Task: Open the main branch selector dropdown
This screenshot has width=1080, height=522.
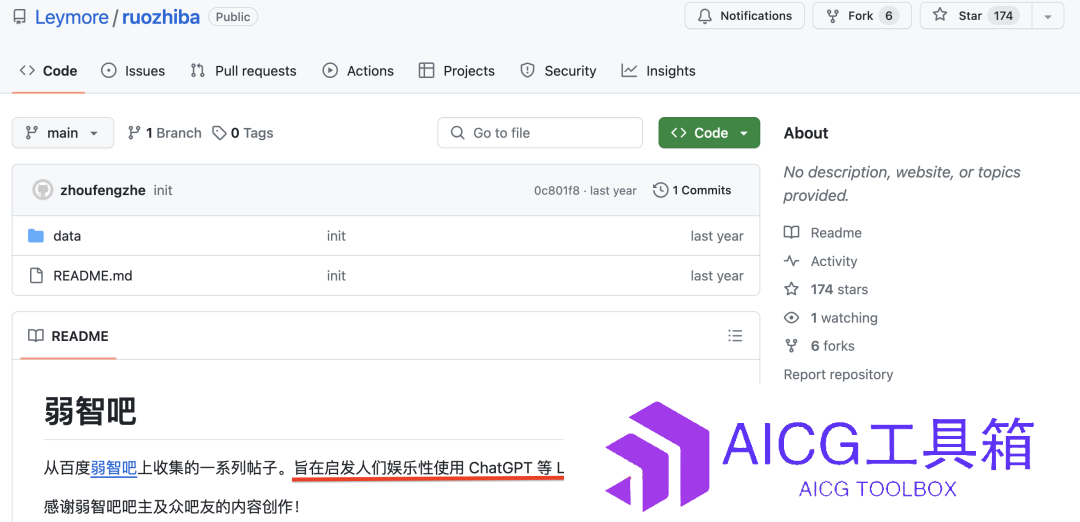Action: [63, 133]
